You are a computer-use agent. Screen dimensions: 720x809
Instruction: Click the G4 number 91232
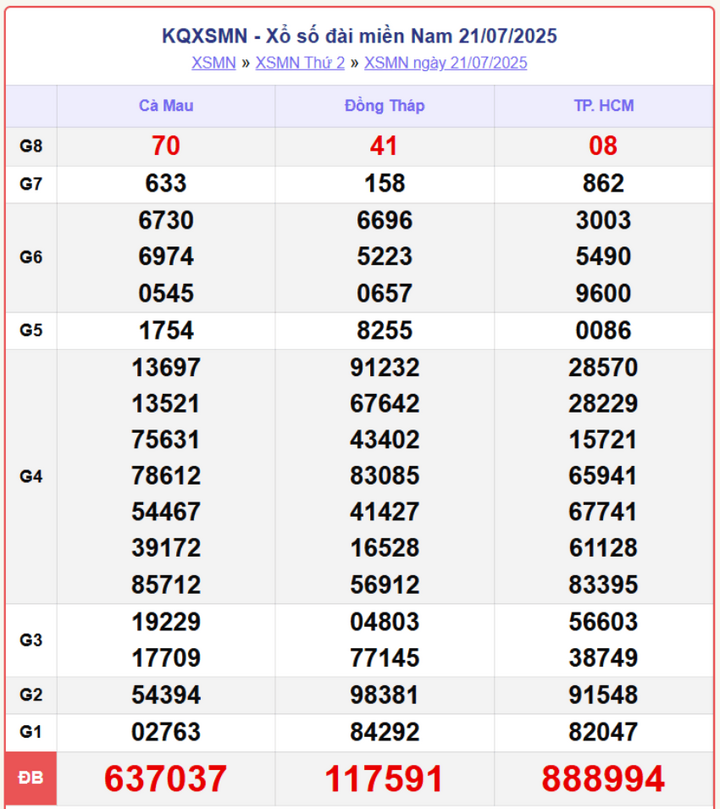pyautogui.click(x=385, y=368)
